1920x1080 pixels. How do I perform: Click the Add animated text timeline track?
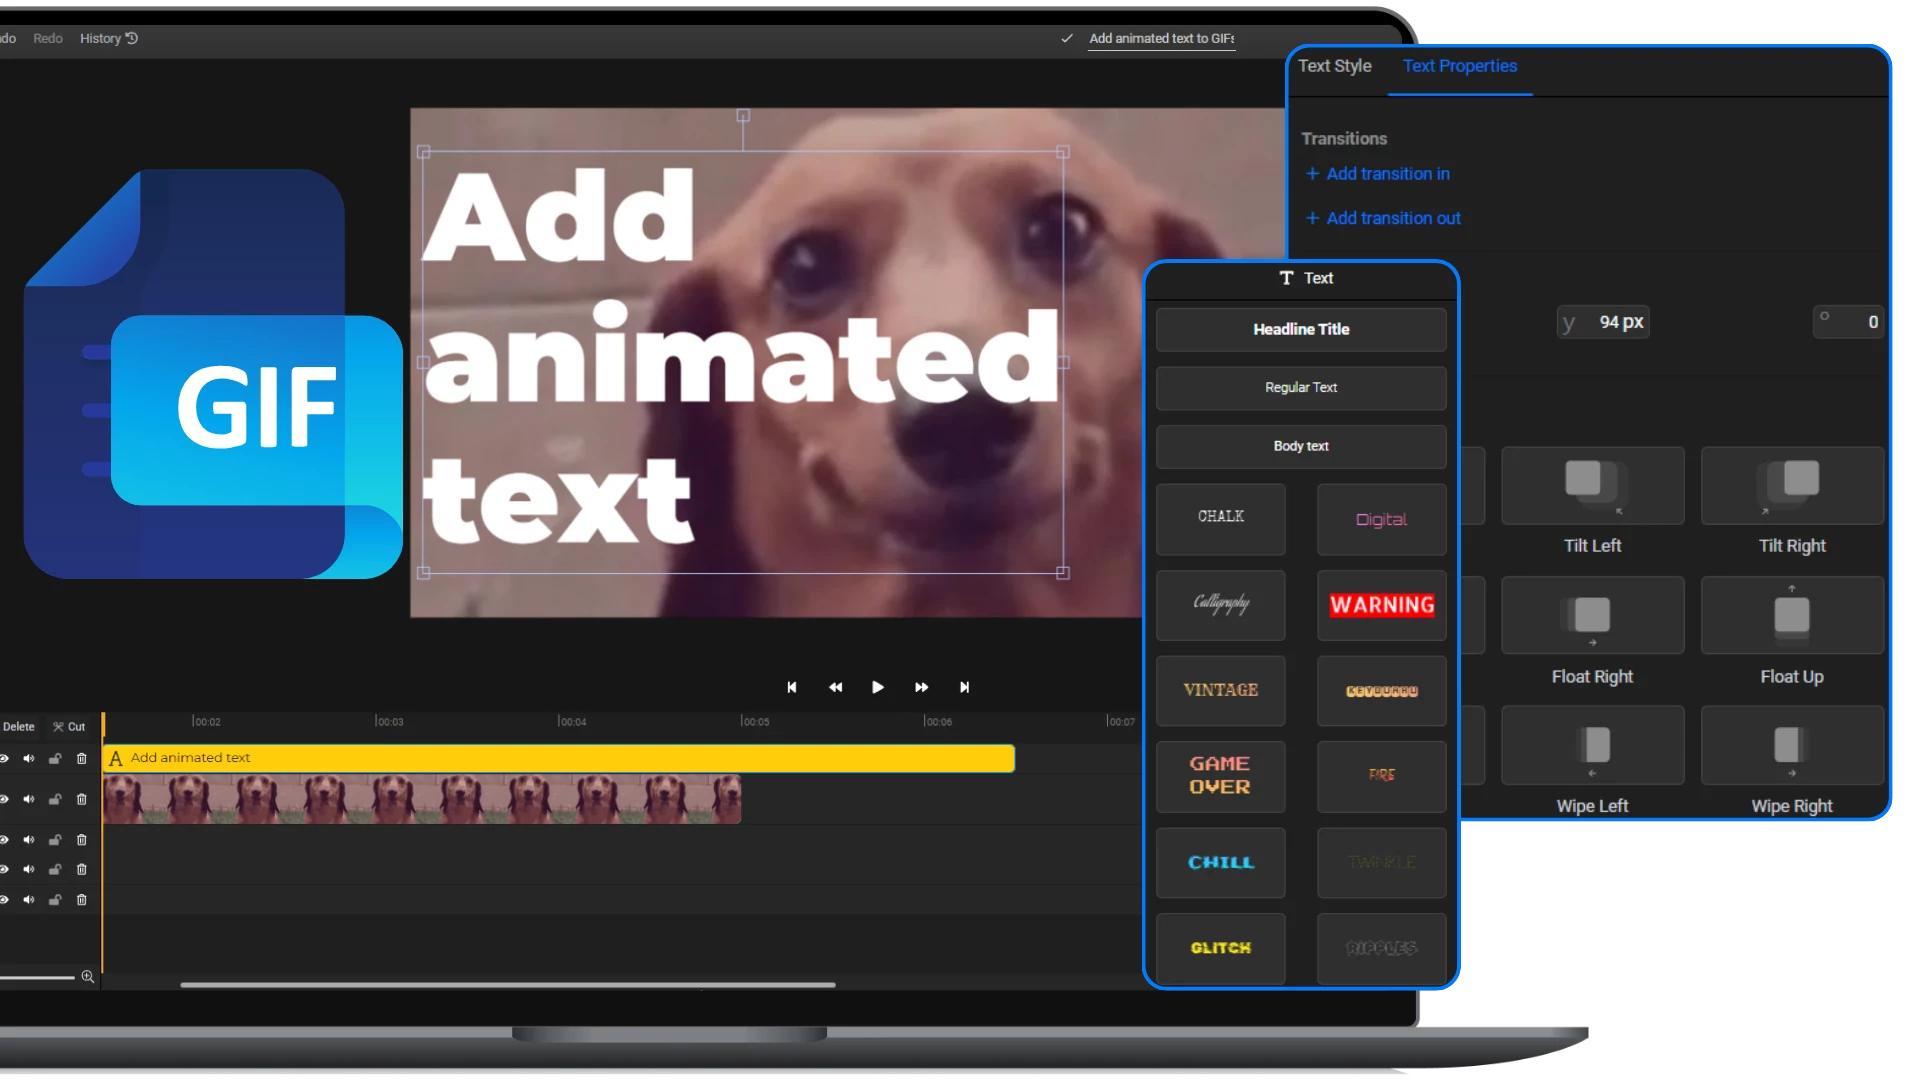coord(558,757)
